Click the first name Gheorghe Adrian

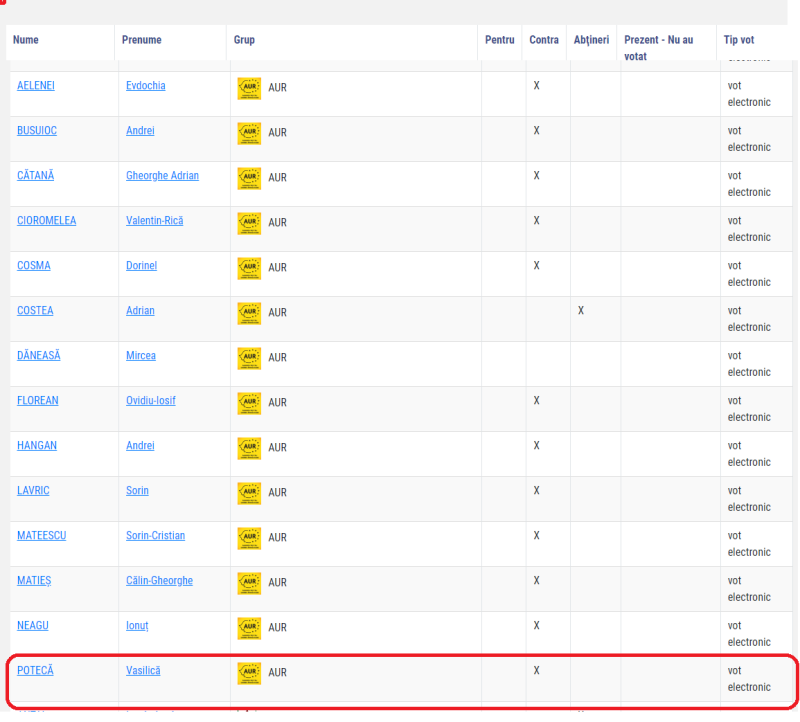click(x=162, y=176)
